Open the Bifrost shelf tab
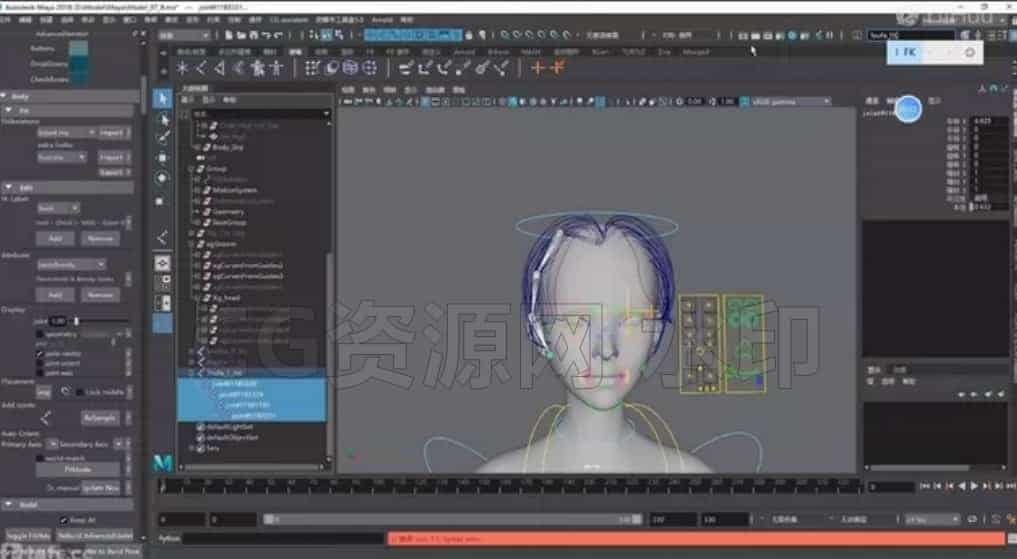The image size is (1017, 559). (497, 52)
